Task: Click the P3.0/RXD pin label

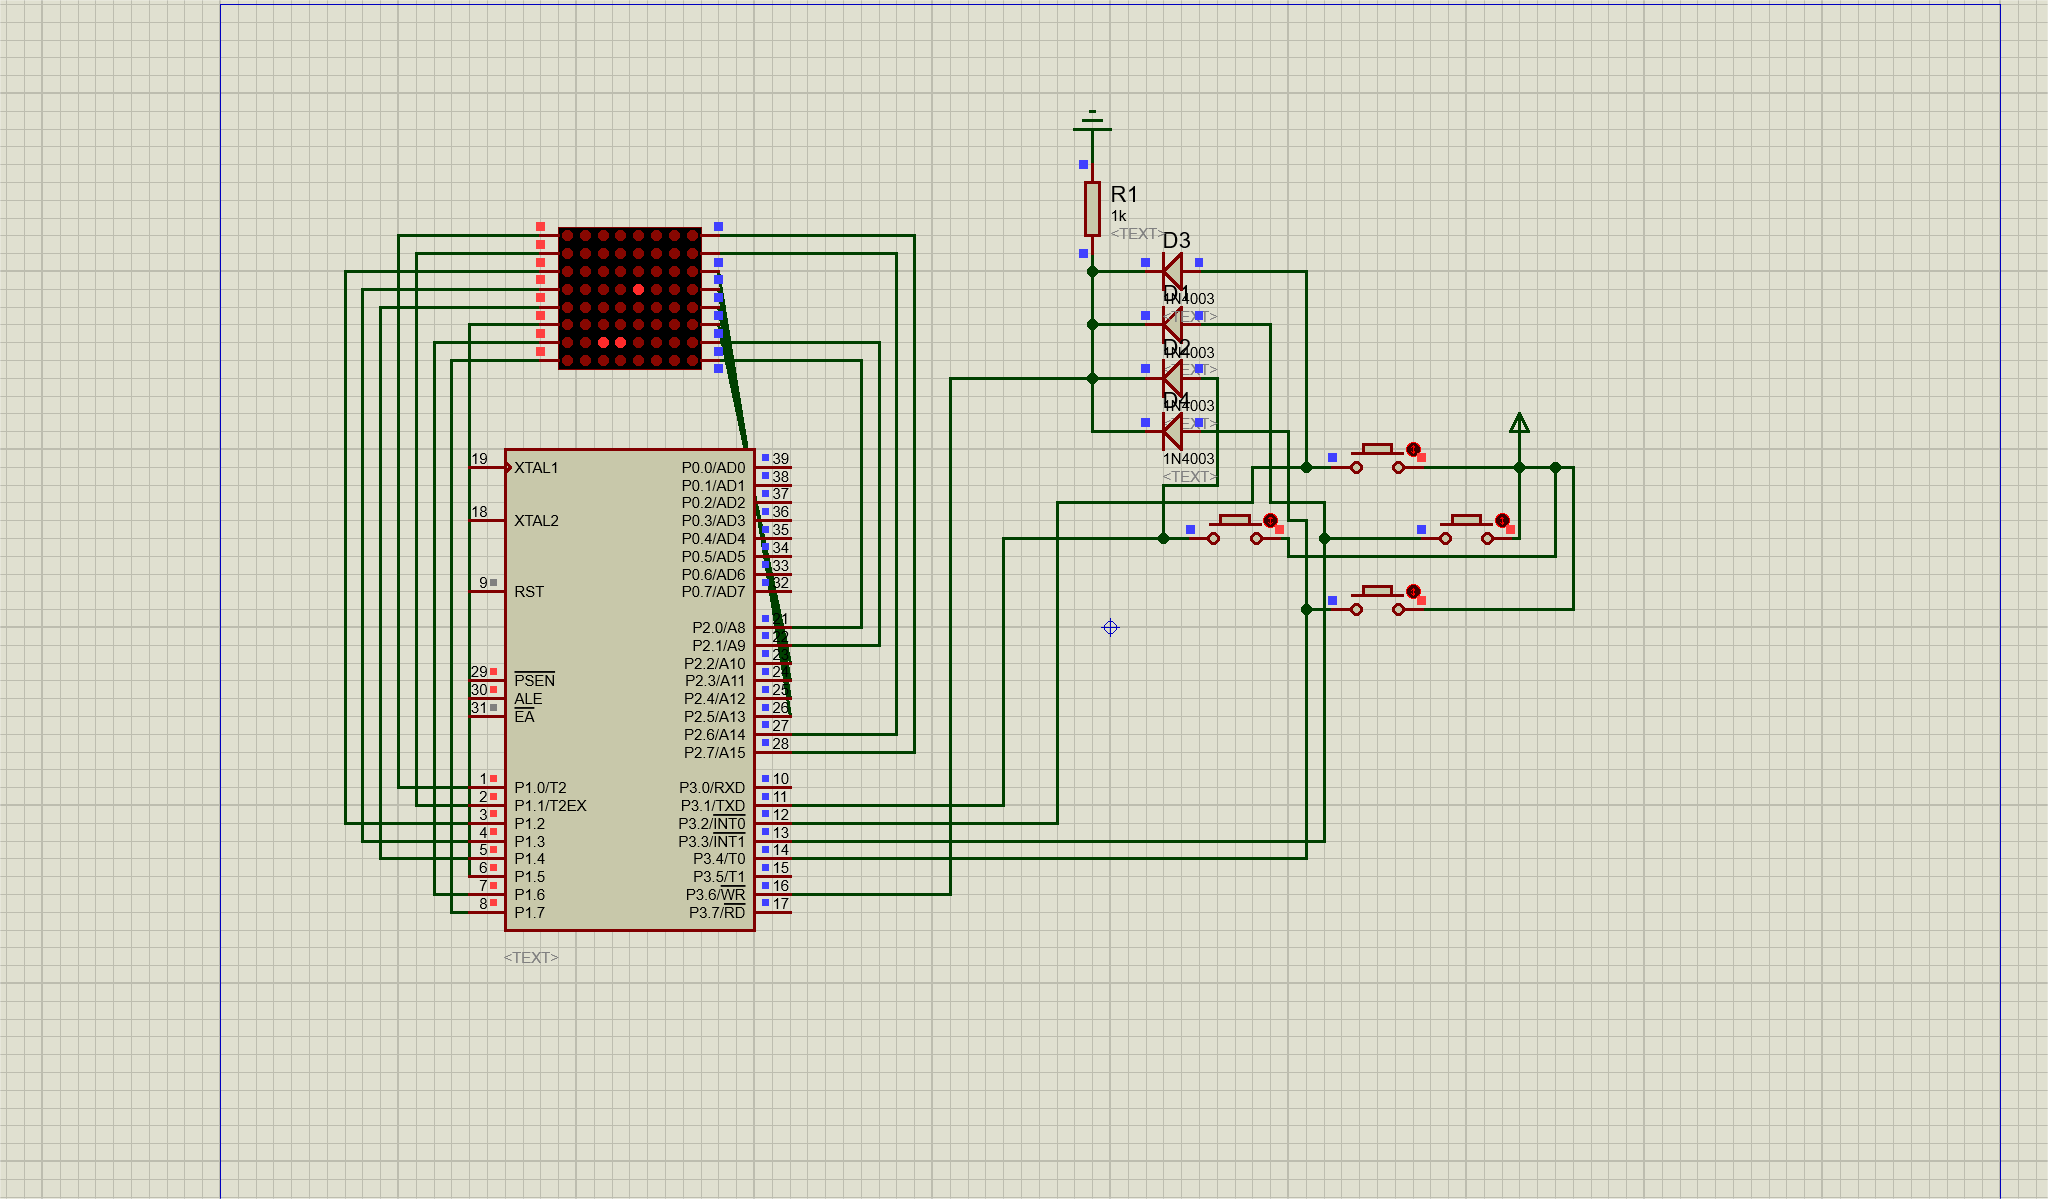Action: click(712, 787)
